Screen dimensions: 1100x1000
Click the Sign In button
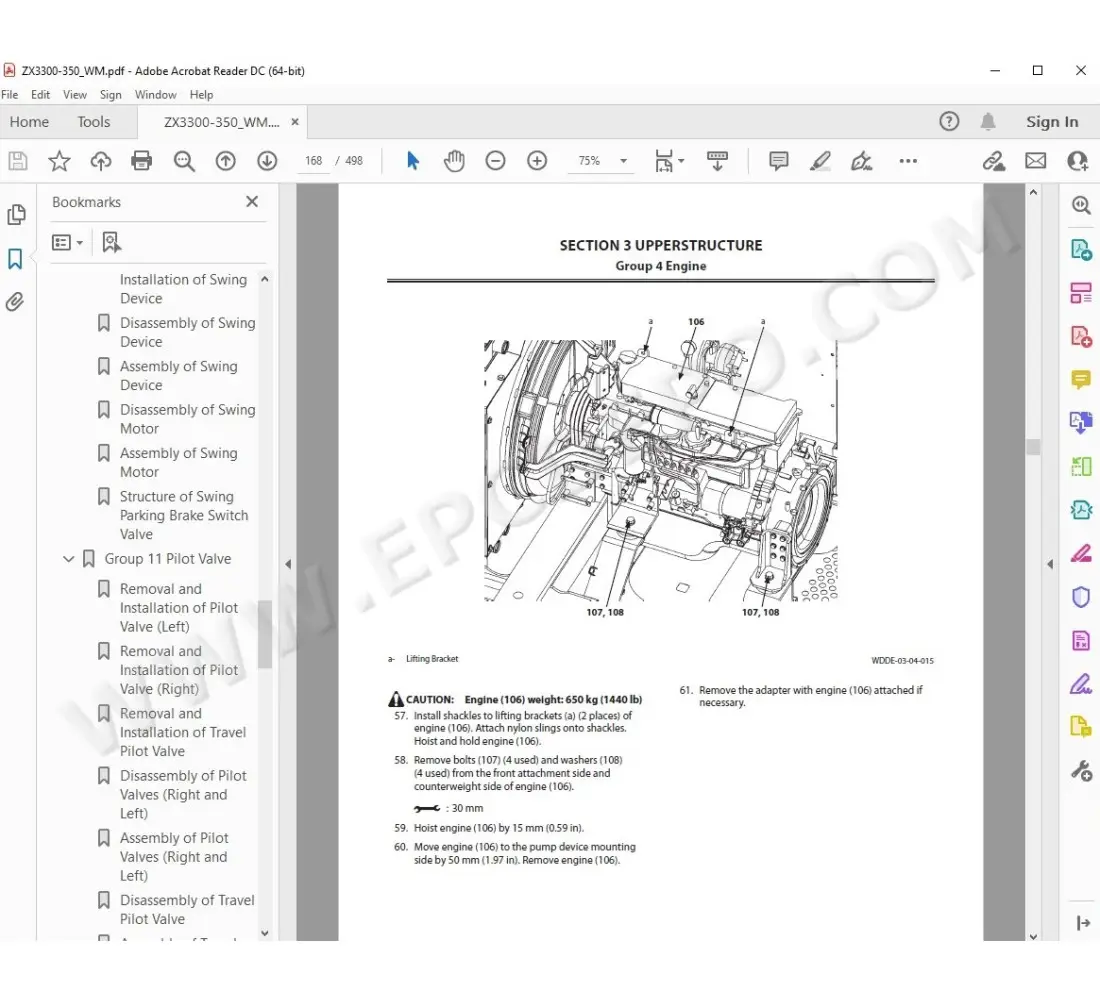tap(1052, 122)
